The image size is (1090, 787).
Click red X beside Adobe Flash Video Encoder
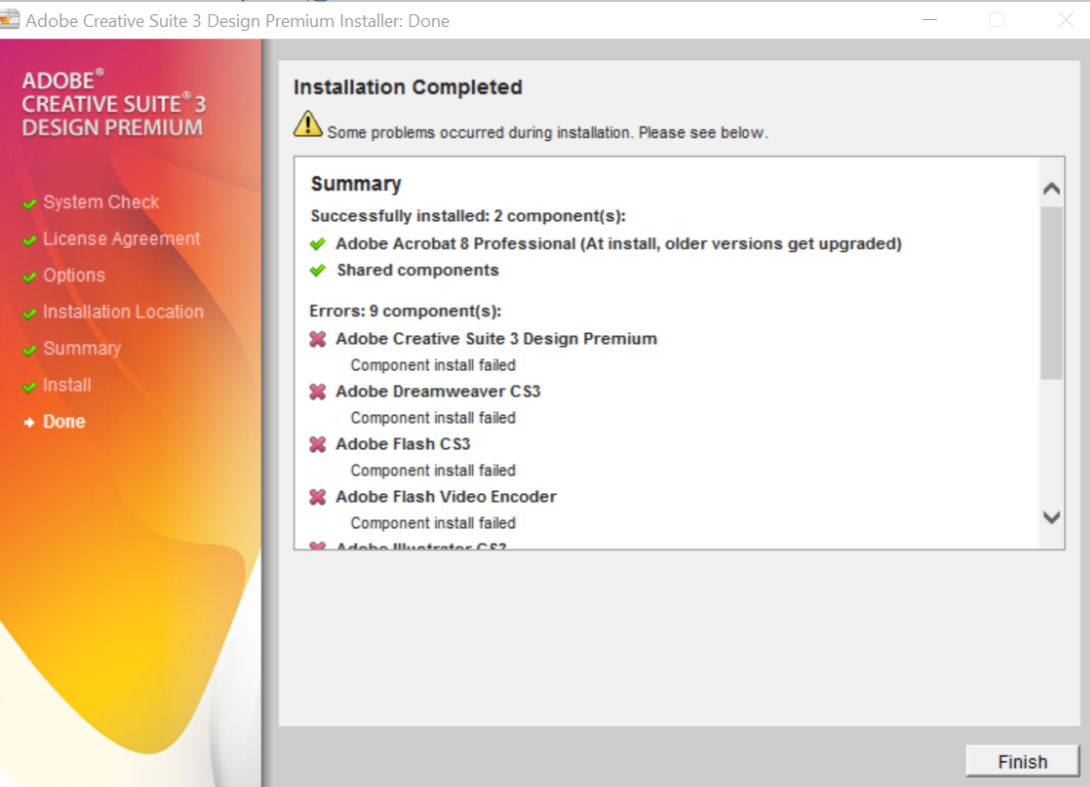tap(318, 497)
